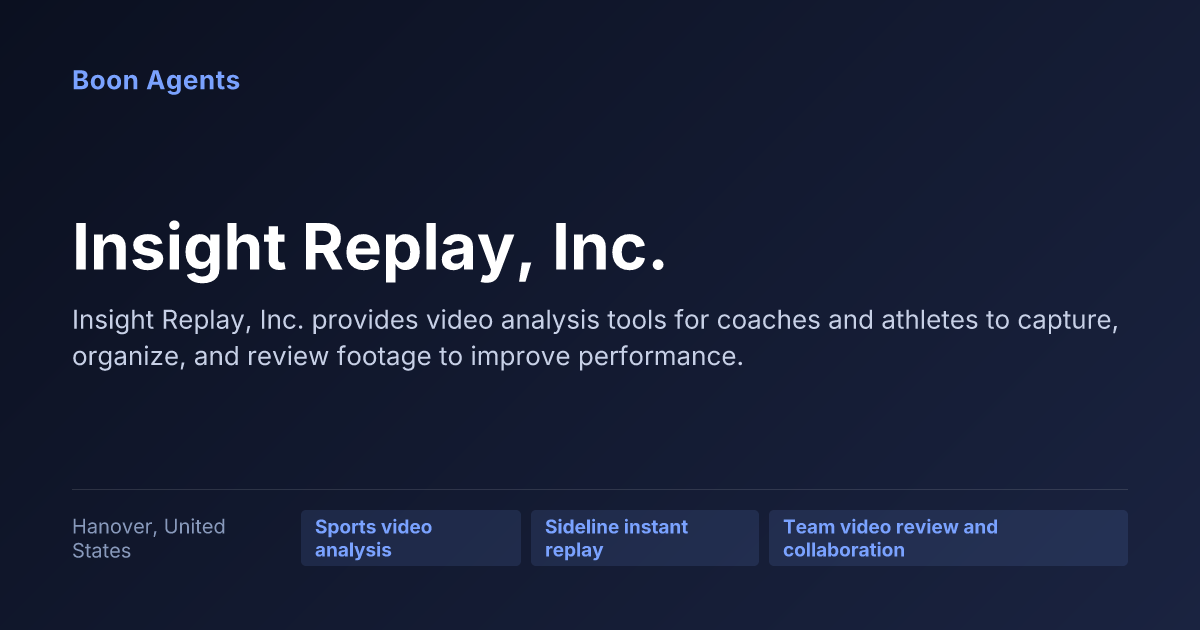Click the company description paragraph
Screen dimensions: 1200x630
click(x=595, y=339)
